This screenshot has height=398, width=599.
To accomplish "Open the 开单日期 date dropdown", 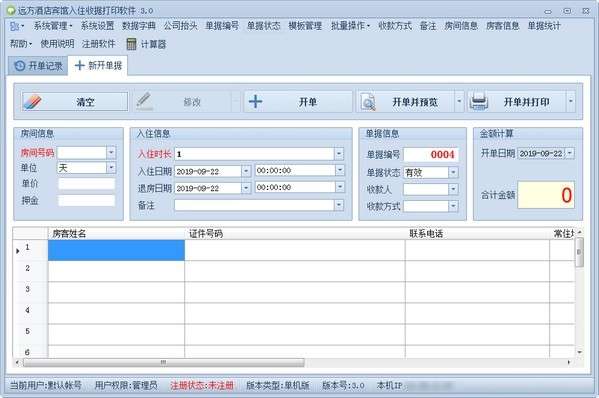I will coord(570,153).
